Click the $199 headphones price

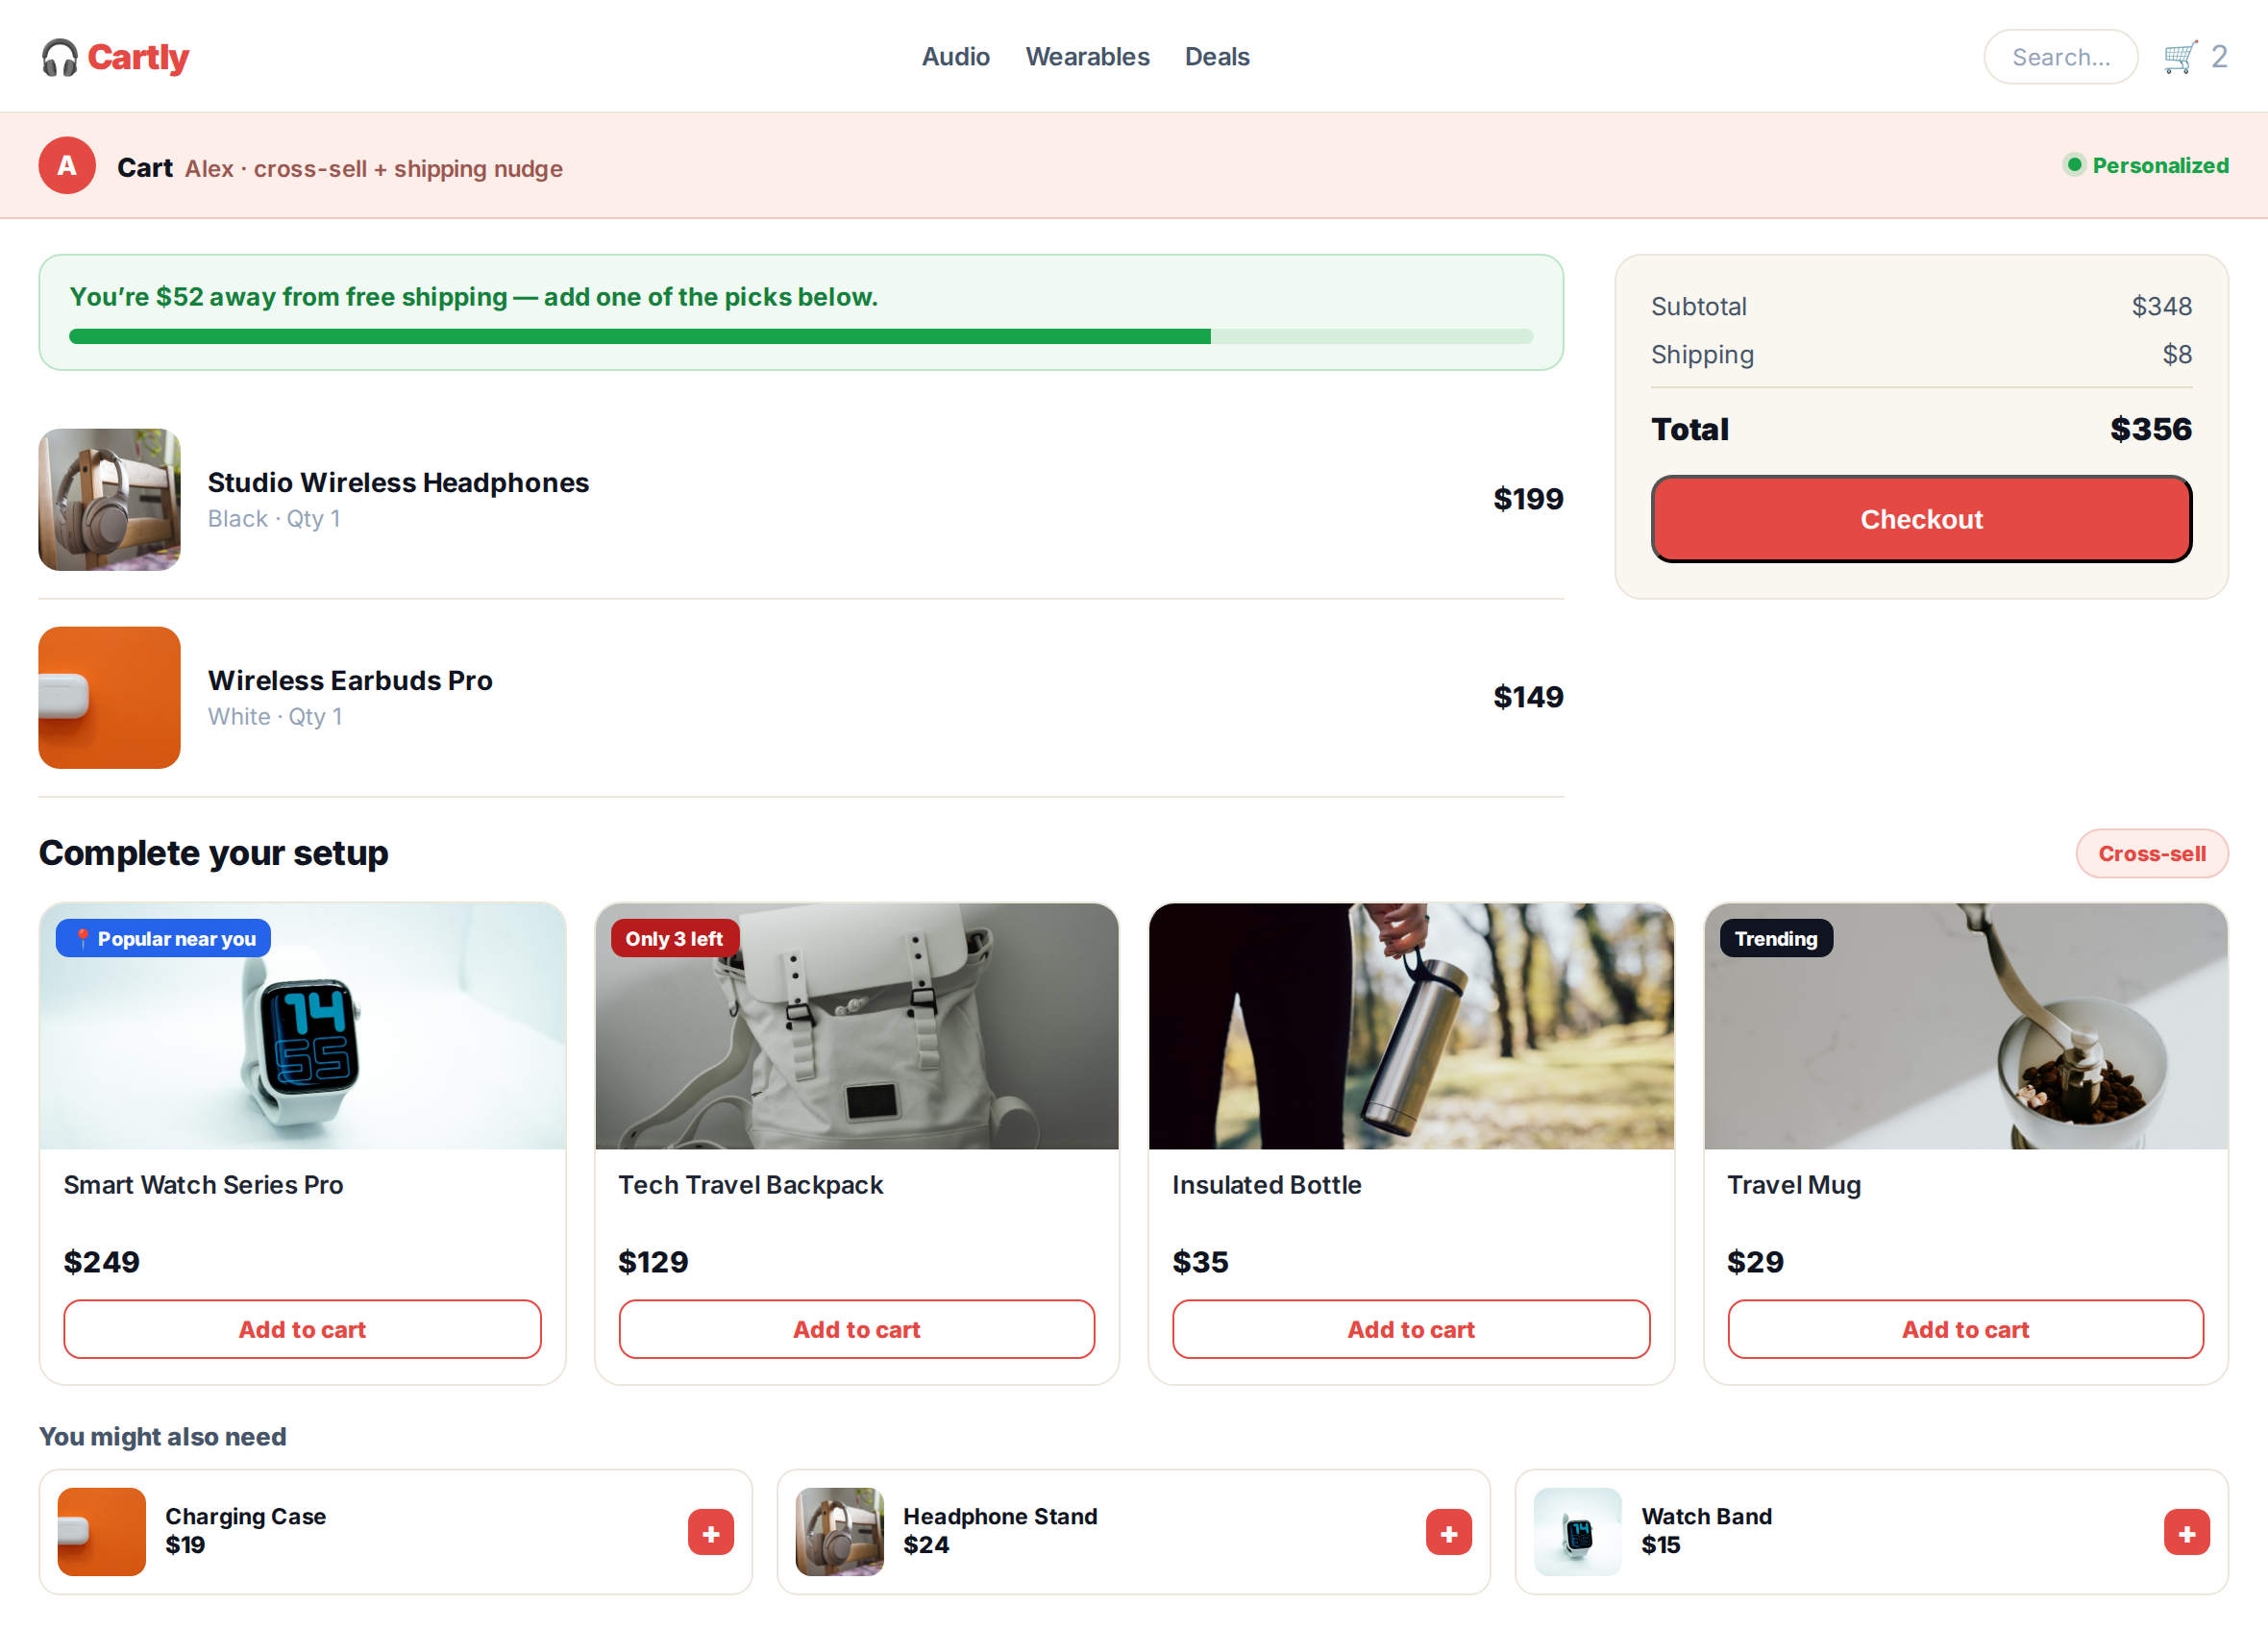coord(1527,499)
